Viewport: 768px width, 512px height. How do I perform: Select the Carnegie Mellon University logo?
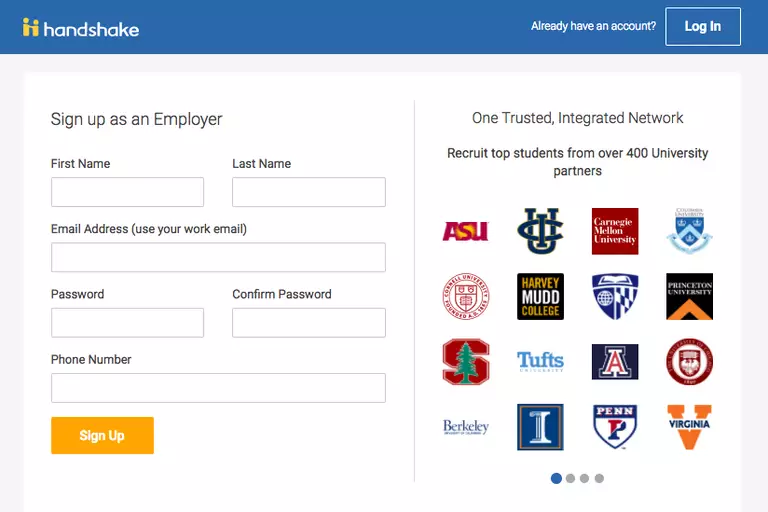tap(614, 231)
